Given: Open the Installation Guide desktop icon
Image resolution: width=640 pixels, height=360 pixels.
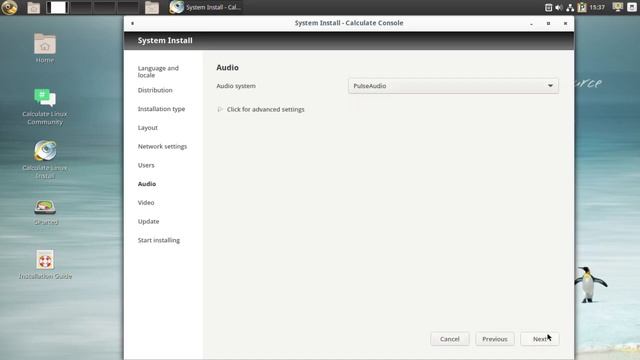Looking at the screenshot, I should point(45,264).
